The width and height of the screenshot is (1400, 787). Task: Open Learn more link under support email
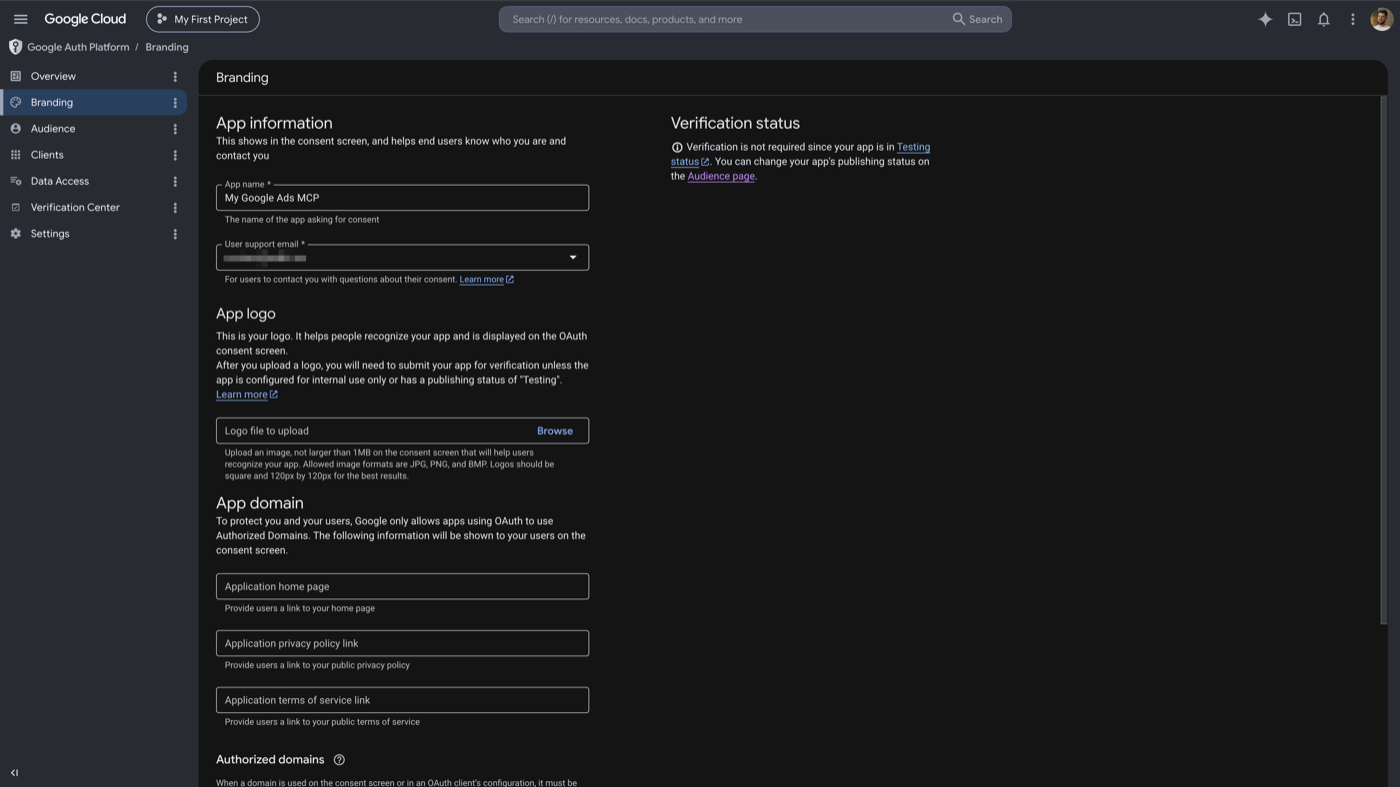click(x=486, y=279)
